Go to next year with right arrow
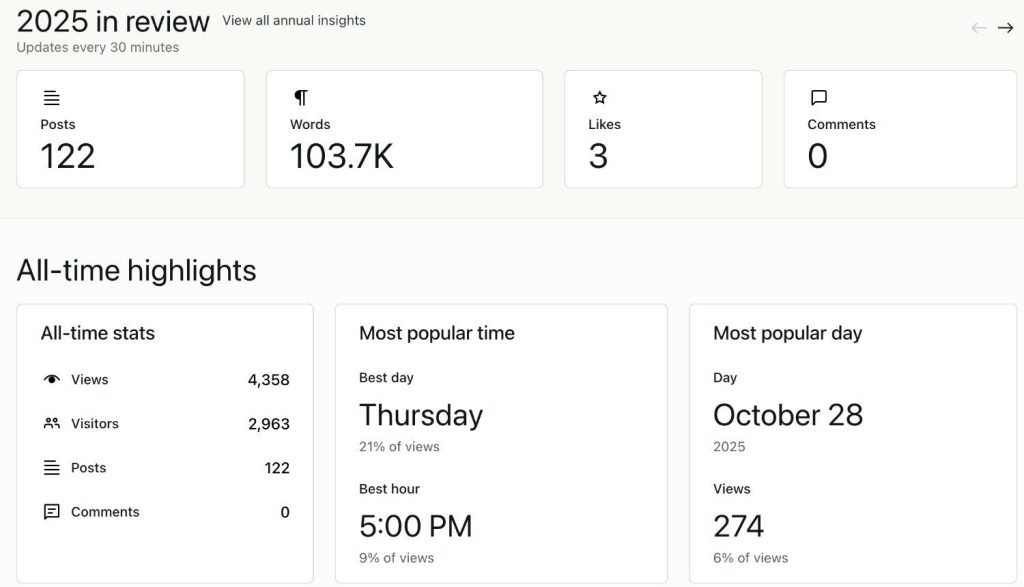This screenshot has height=587, width=1024. pos(1006,28)
